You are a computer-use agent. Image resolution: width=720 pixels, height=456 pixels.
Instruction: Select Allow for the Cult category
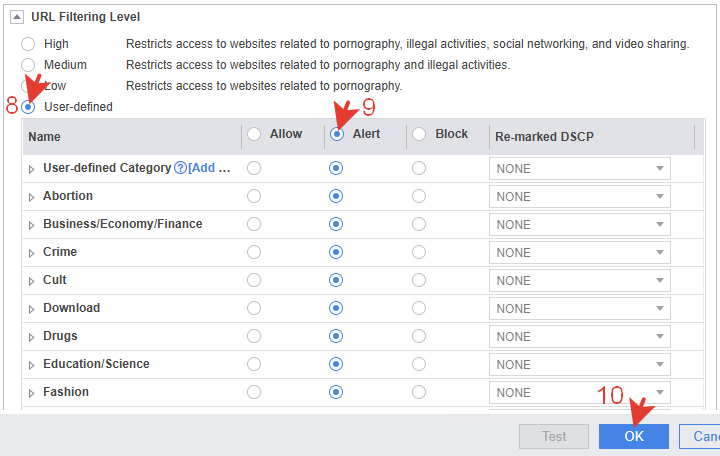[x=254, y=280]
